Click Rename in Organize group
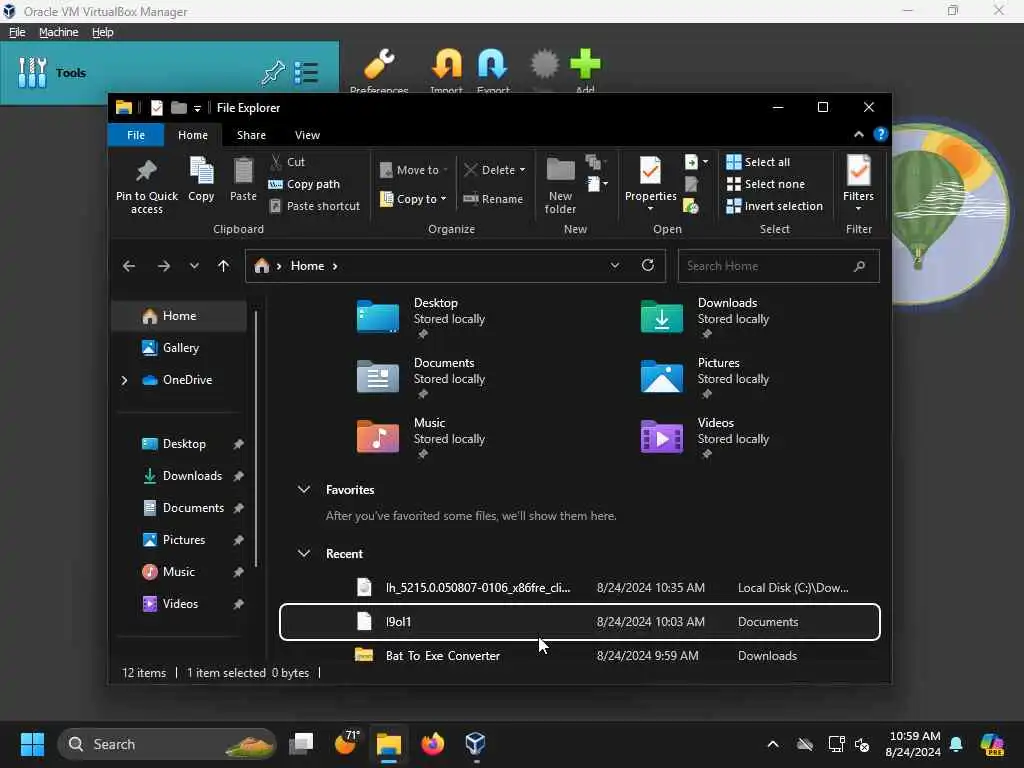 [x=493, y=199]
